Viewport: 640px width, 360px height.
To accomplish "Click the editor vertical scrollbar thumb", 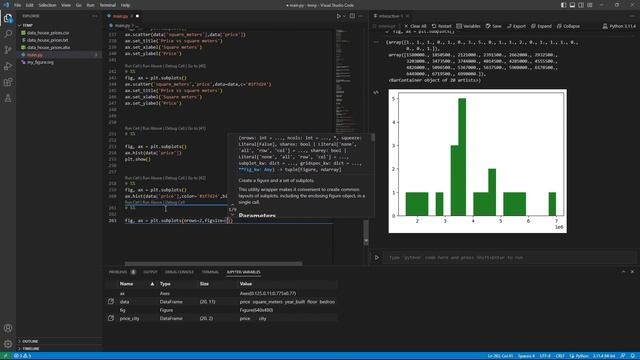I will 366,232.
